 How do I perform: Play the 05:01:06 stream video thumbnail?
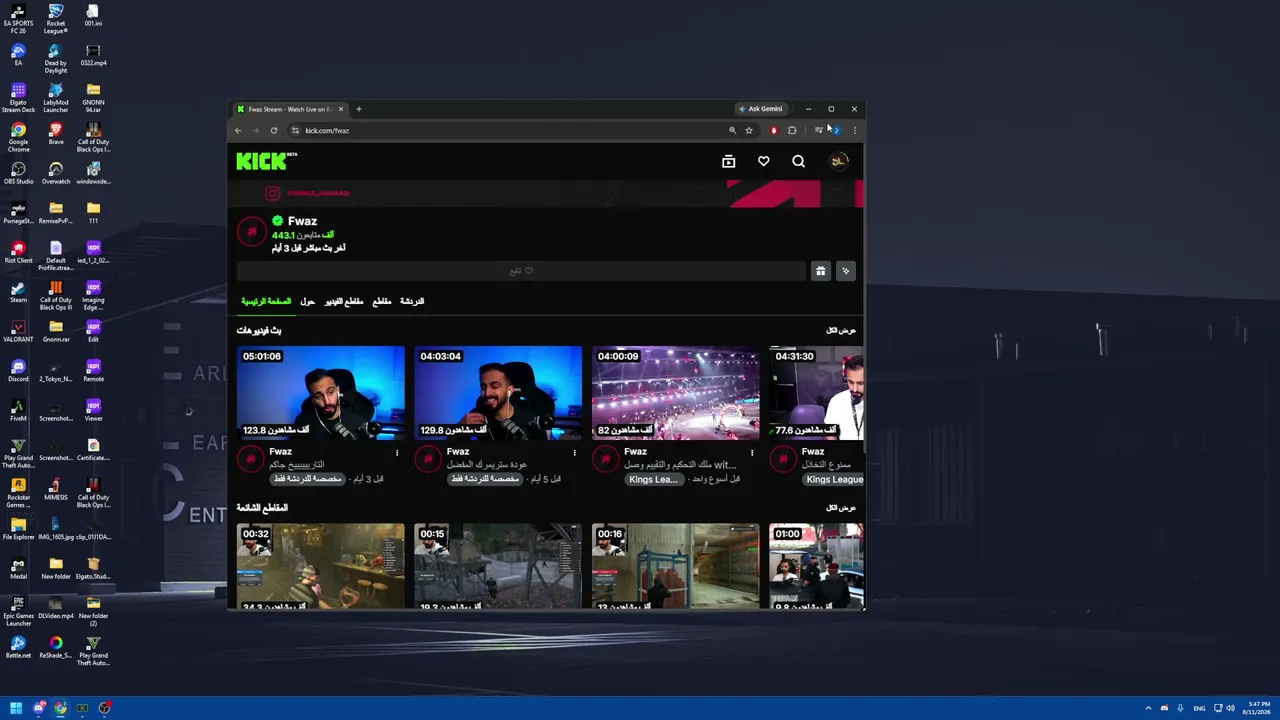click(321, 393)
